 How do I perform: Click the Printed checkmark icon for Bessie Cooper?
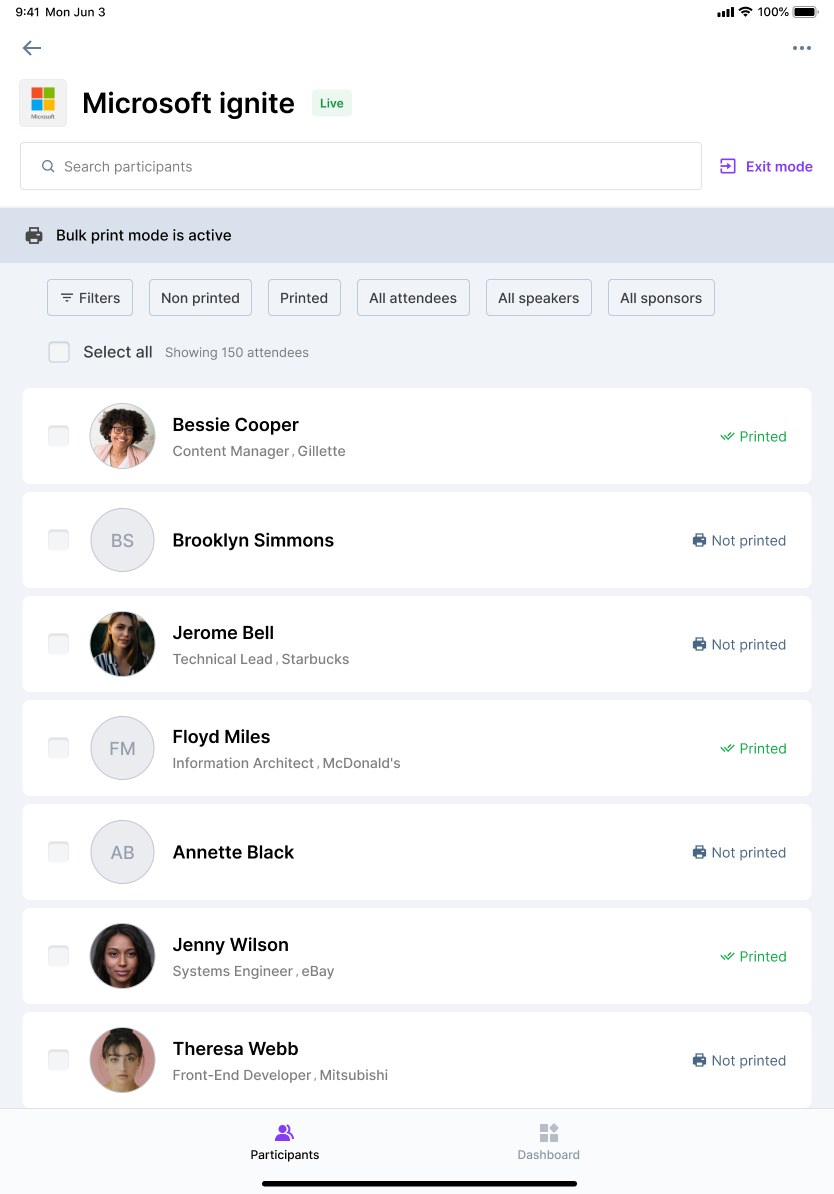point(727,436)
